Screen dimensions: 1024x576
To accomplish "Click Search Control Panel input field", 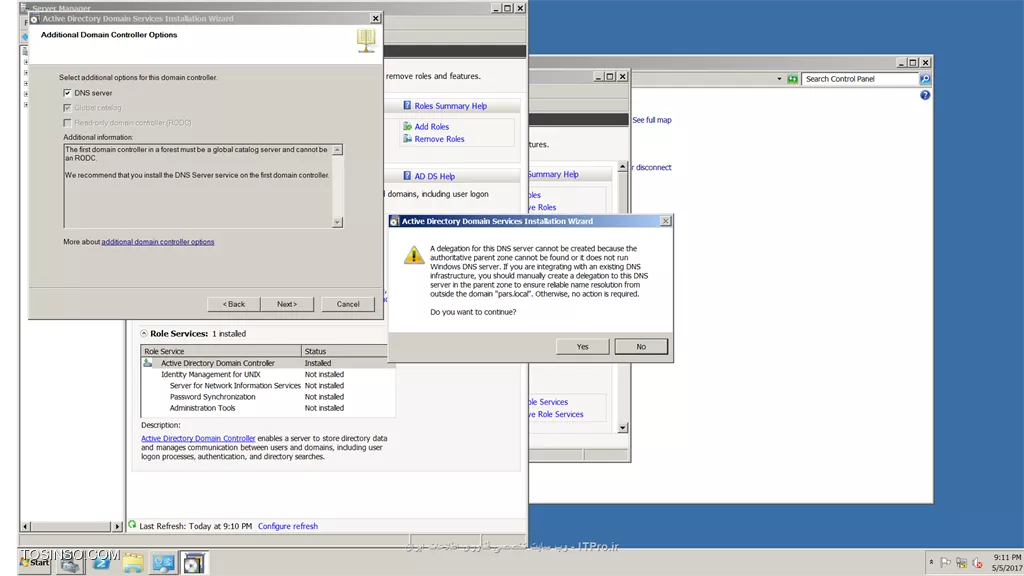I will tap(860, 79).
